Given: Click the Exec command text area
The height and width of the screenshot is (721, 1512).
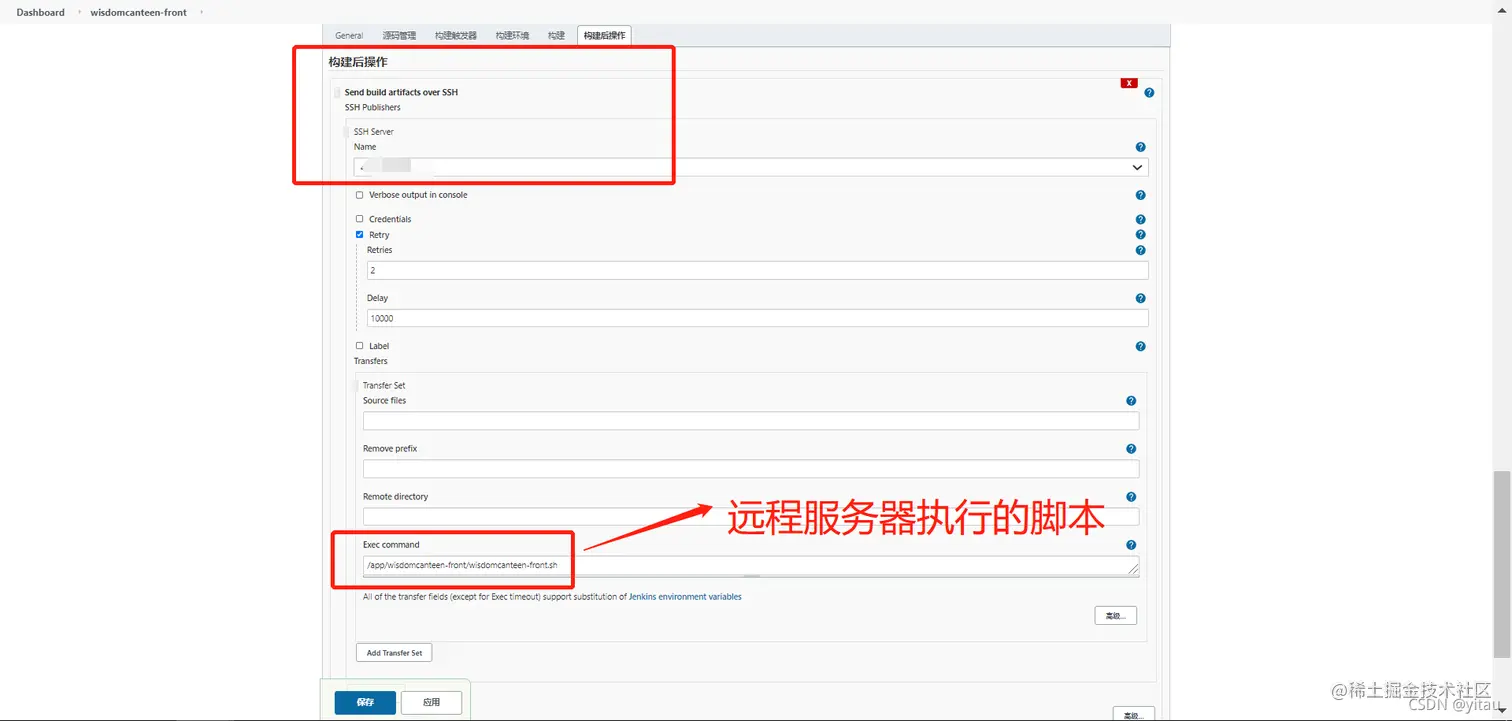Looking at the screenshot, I should point(751,566).
